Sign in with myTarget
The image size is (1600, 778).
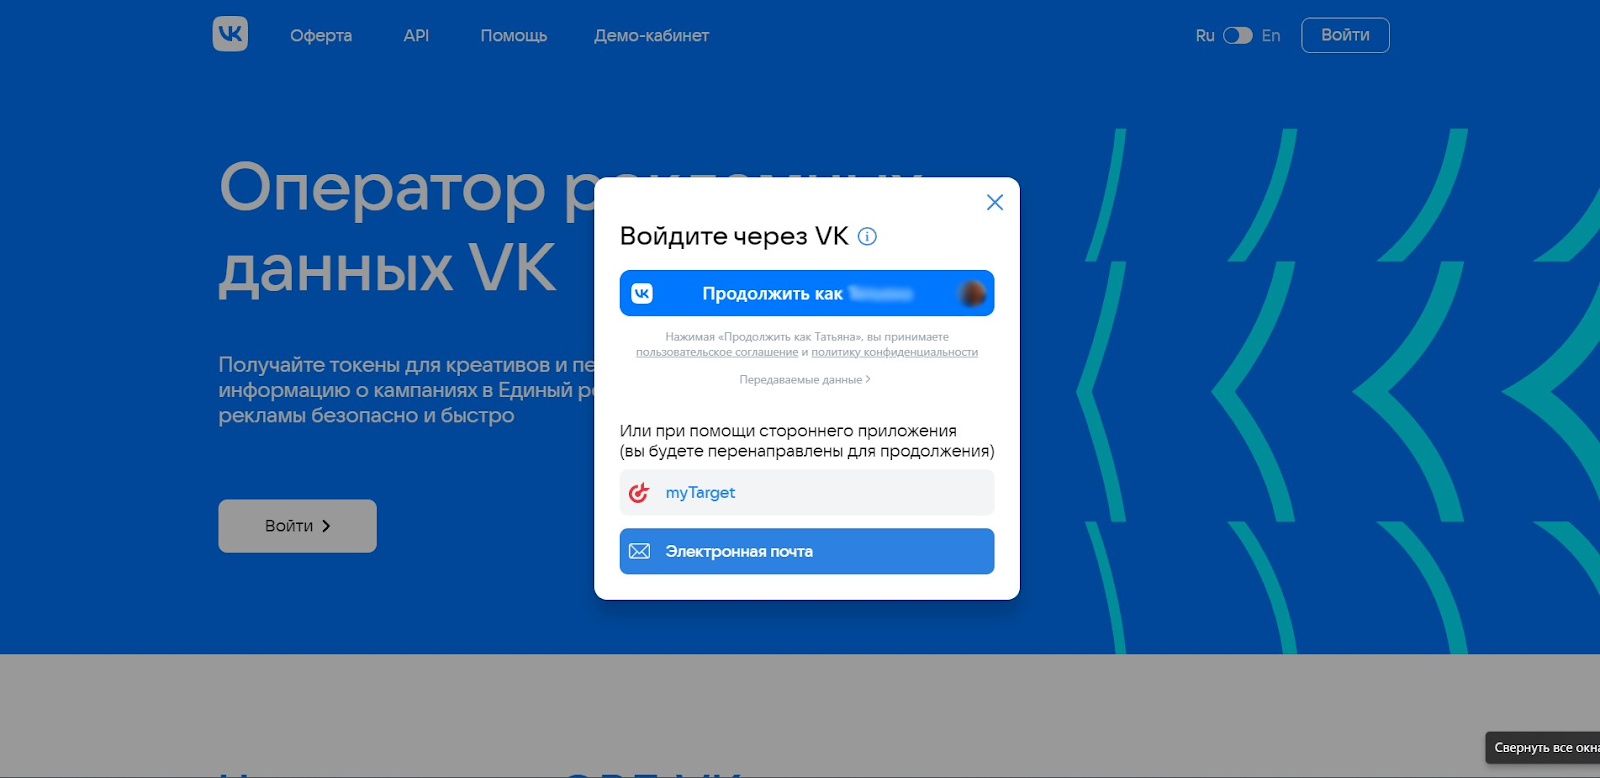807,492
